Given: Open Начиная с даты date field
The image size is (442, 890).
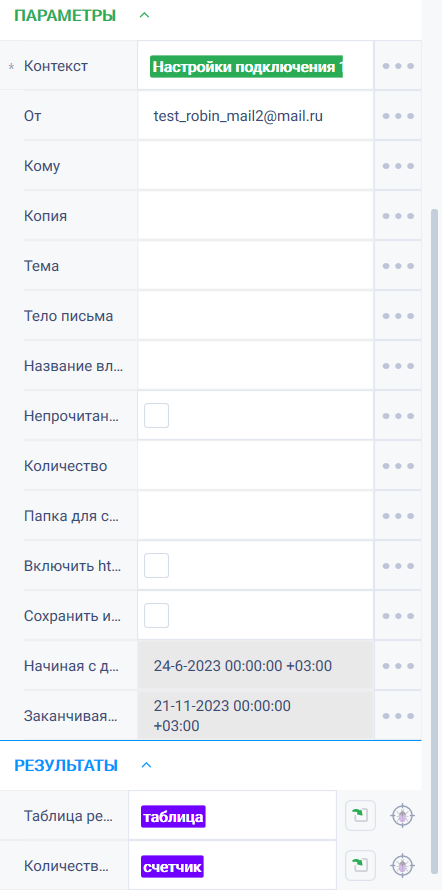Looking at the screenshot, I should (x=255, y=666).
